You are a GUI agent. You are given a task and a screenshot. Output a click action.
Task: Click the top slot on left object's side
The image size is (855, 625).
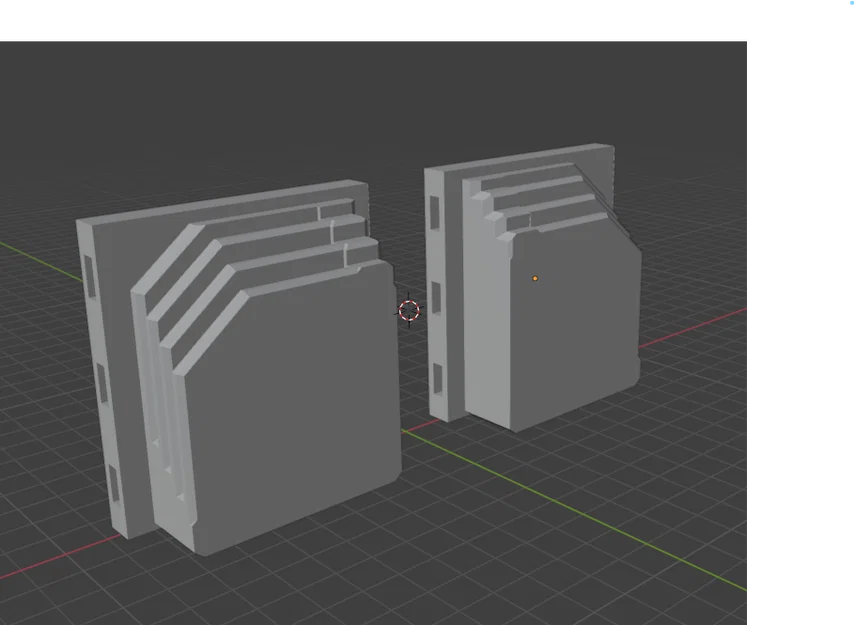90,277
